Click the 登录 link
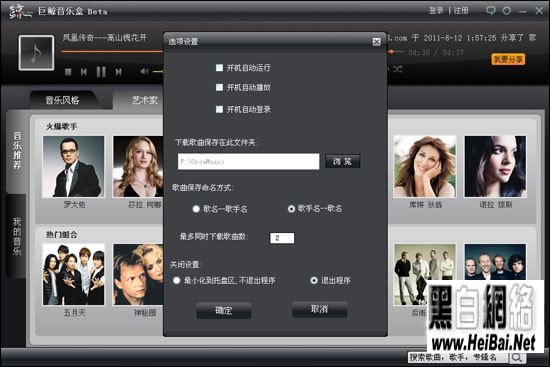550x367 pixels. 436,11
